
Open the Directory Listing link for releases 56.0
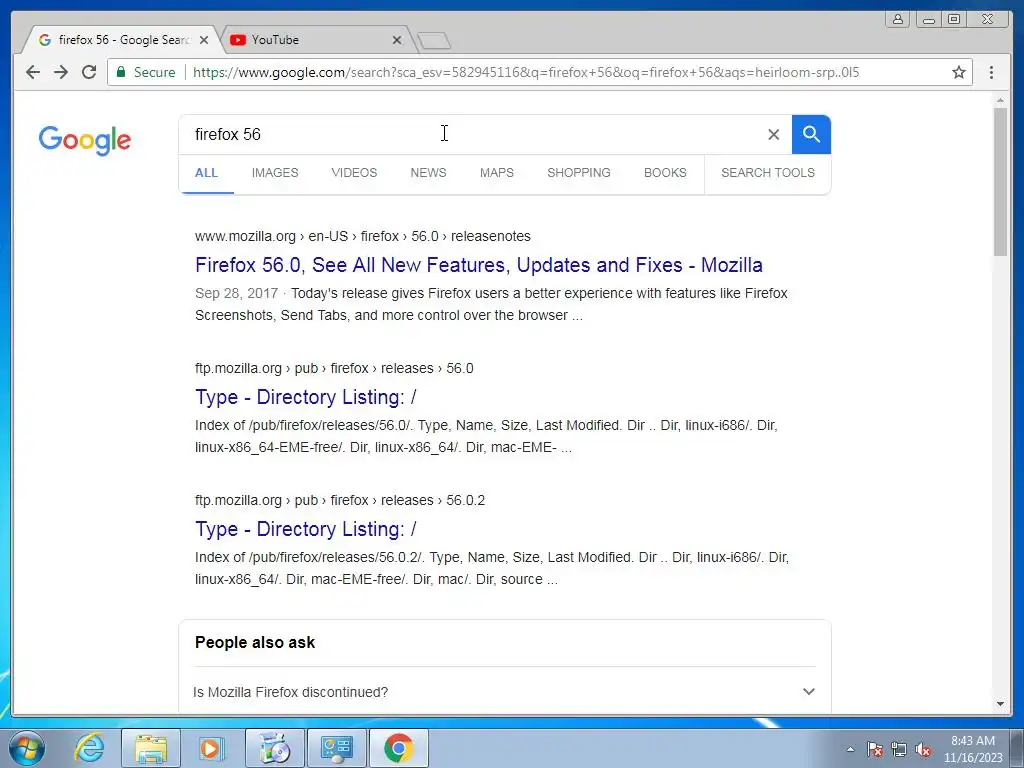tap(306, 397)
